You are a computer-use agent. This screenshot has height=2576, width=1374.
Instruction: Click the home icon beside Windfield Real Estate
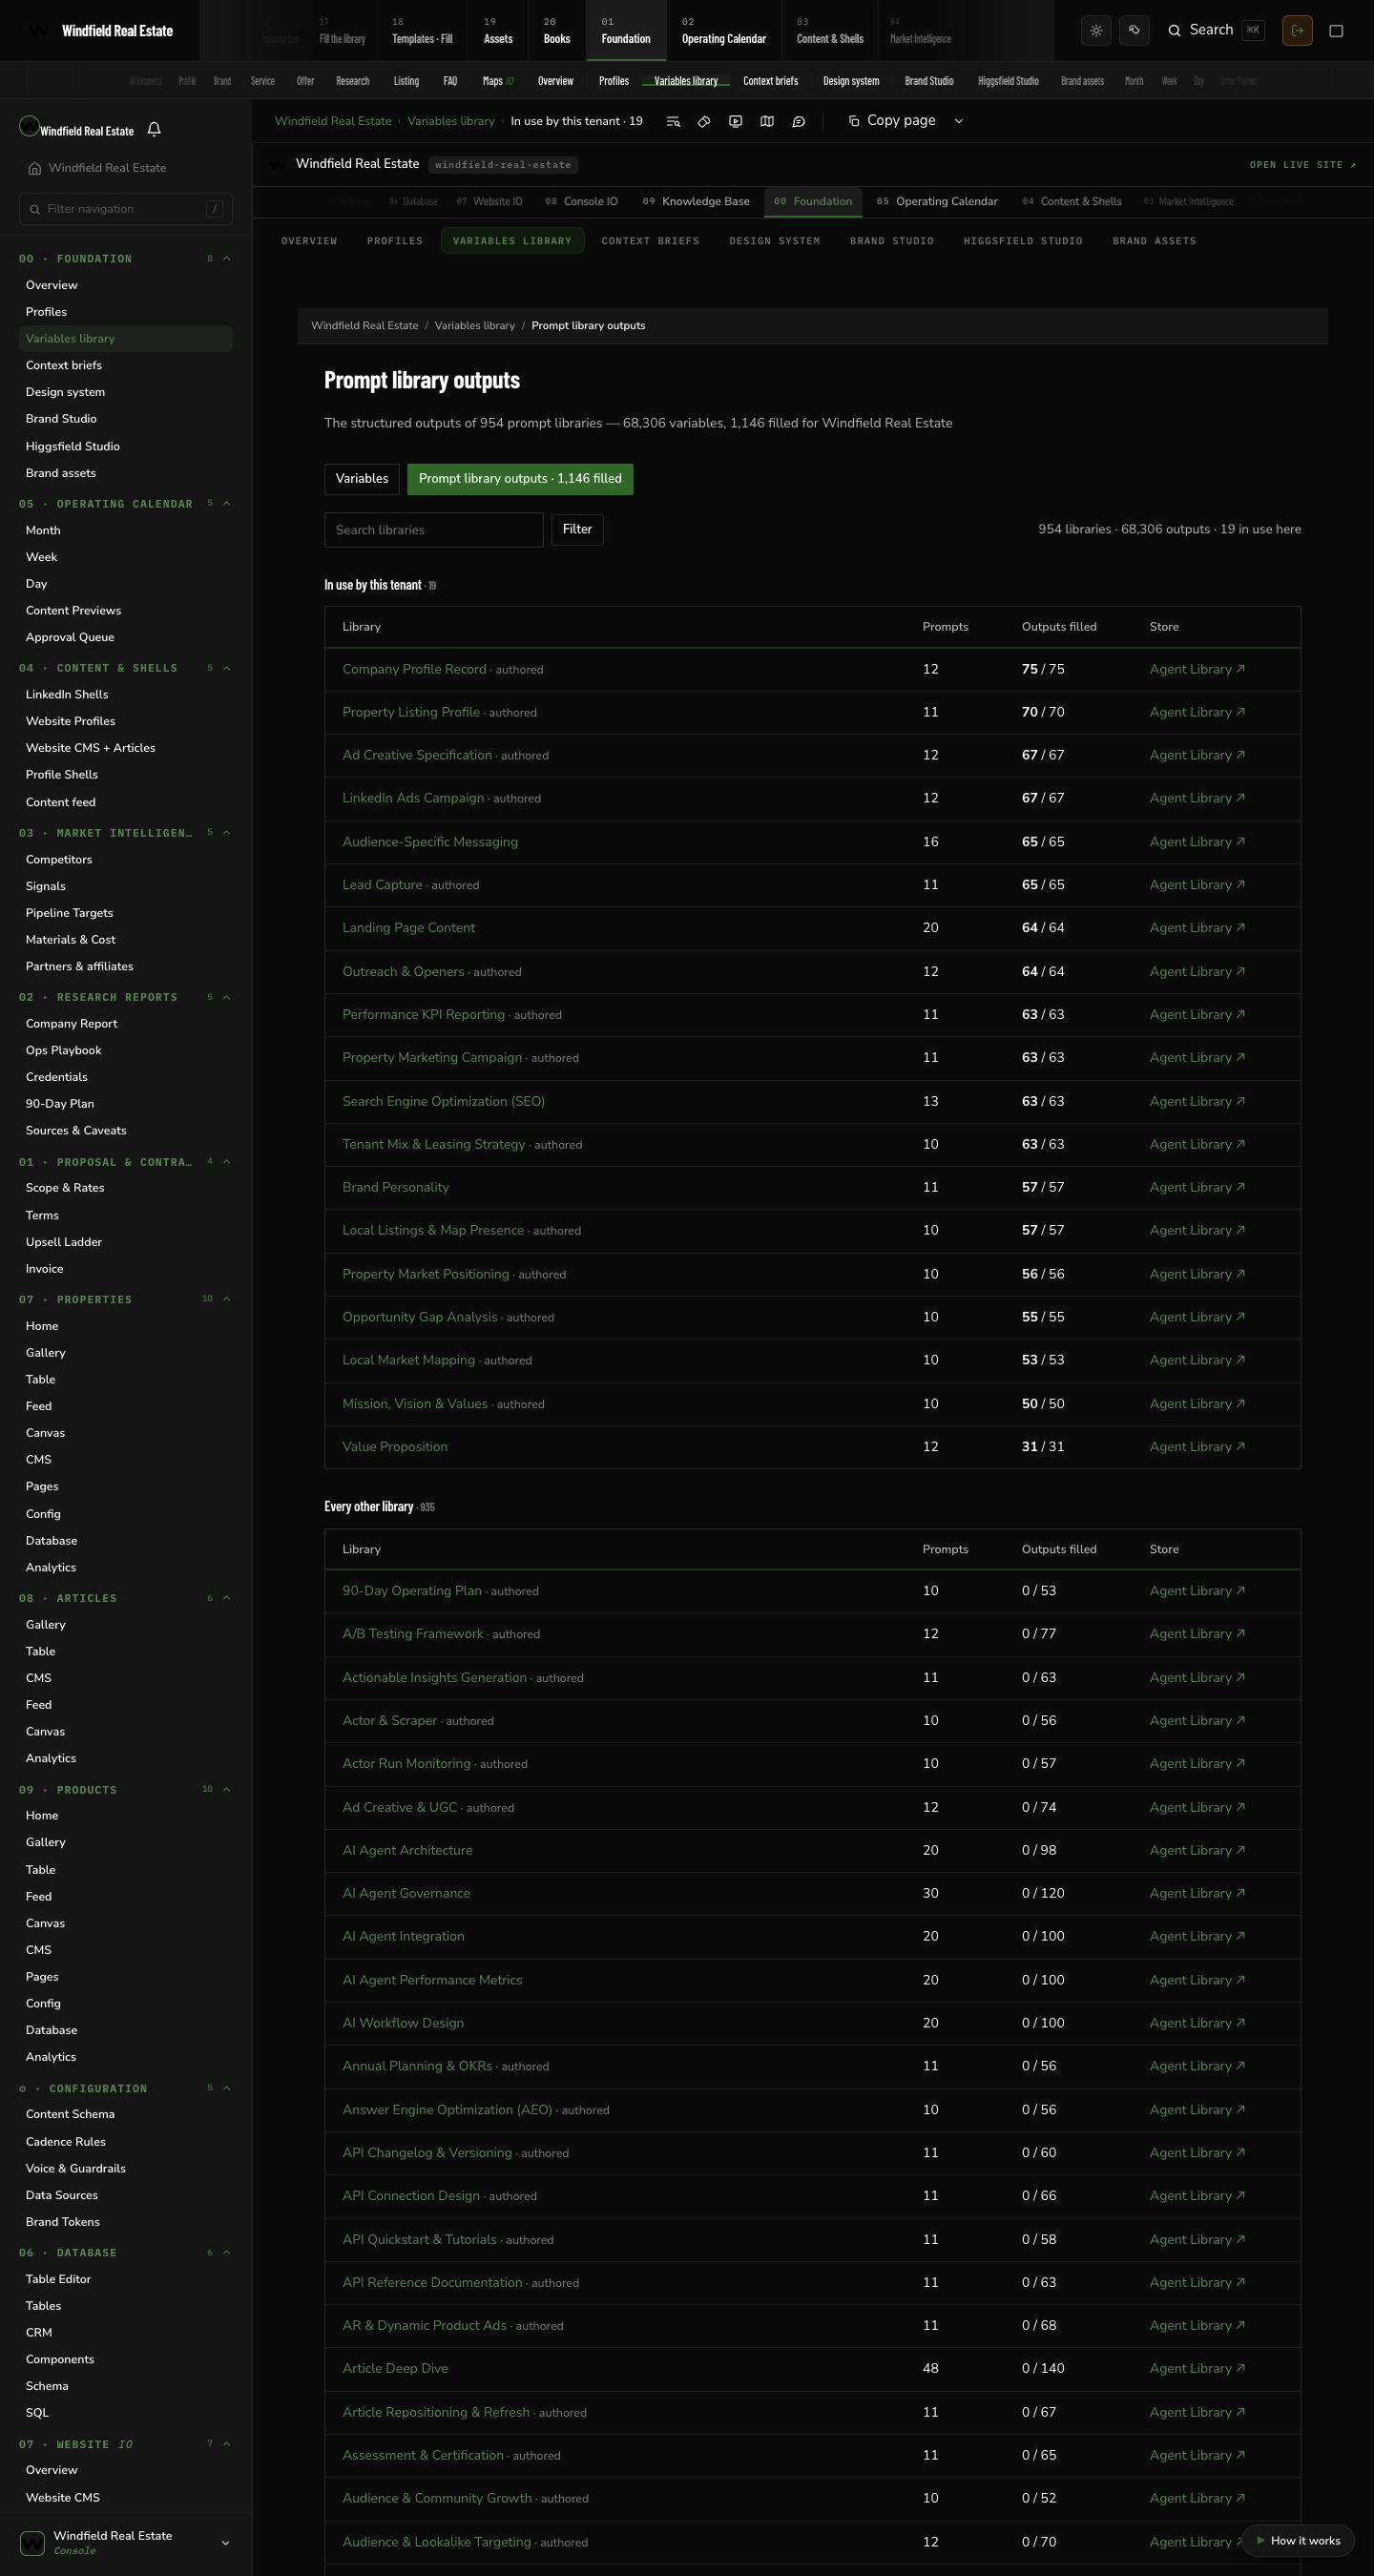point(35,168)
